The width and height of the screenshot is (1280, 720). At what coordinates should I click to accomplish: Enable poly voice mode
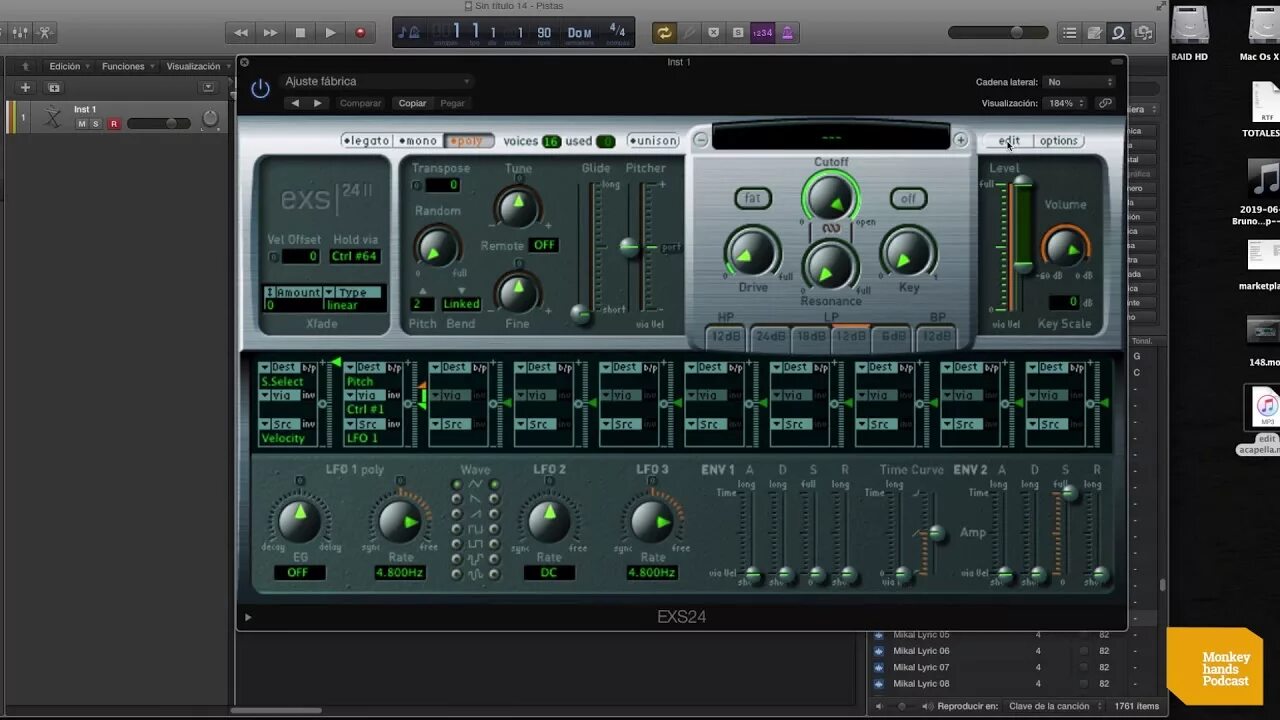[x=468, y=140]
